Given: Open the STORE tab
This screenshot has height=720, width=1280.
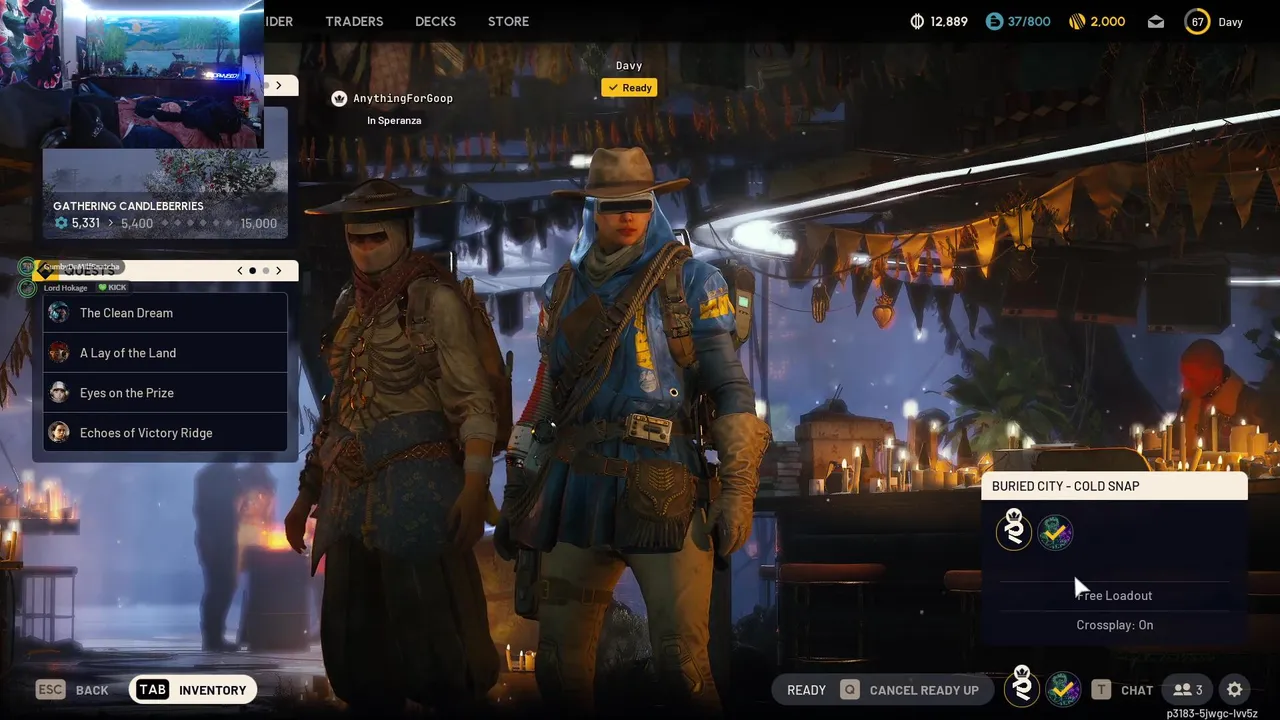Looking at the screenshot, I should click(x=508, y=21).
